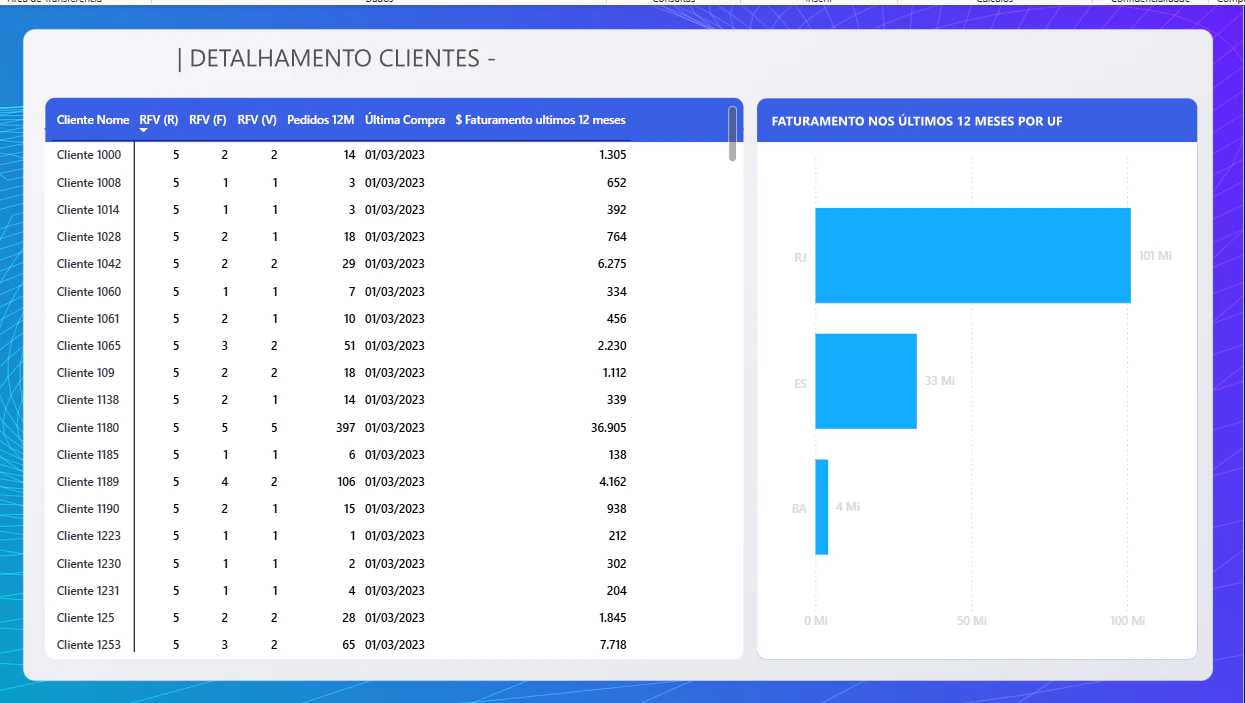Screen dimensions: 1245x703
Task: Sort by the RFV (F) column header
Action: click(208, 120)
